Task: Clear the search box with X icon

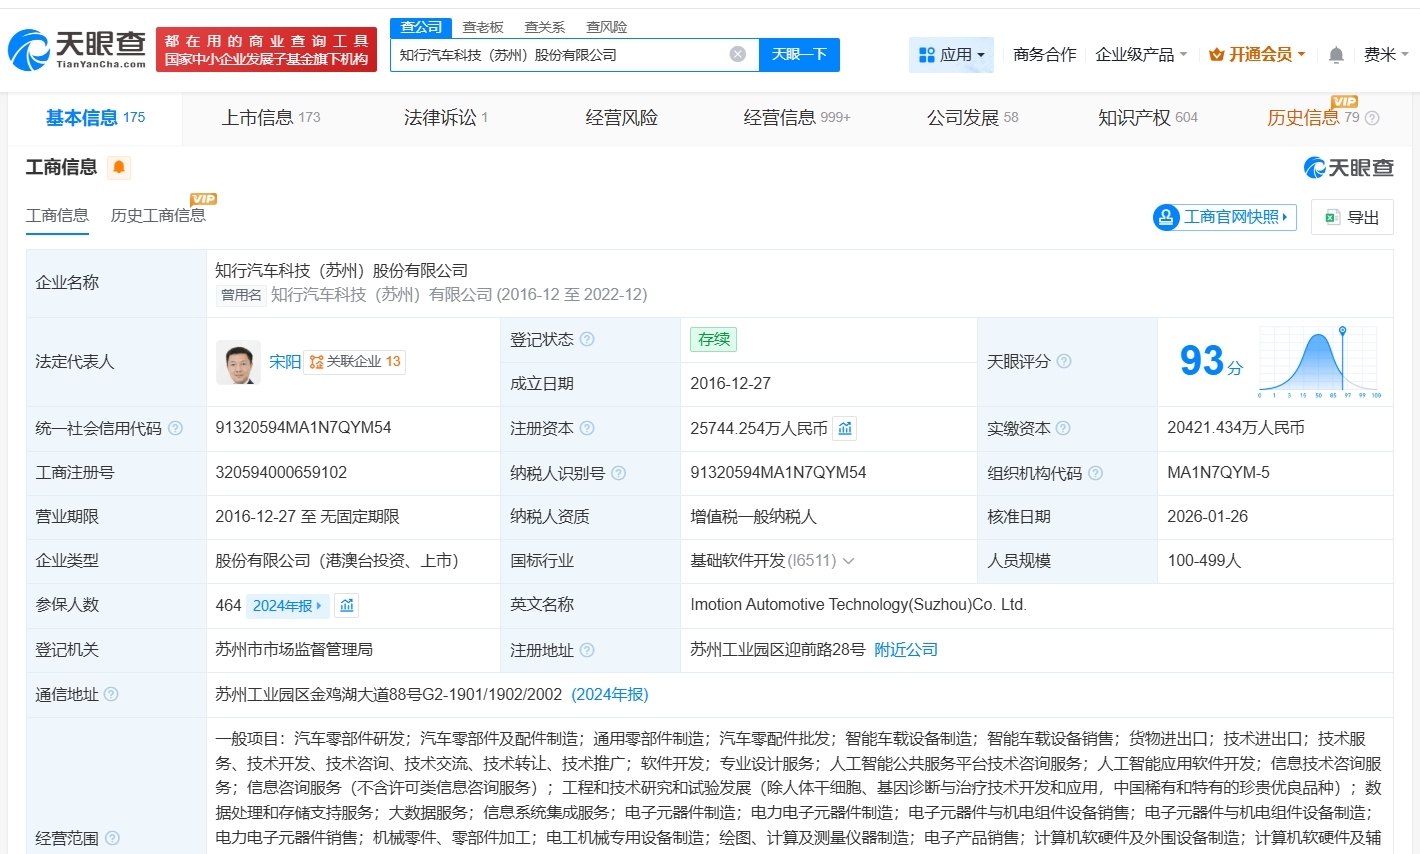Action: pos(738,54)
